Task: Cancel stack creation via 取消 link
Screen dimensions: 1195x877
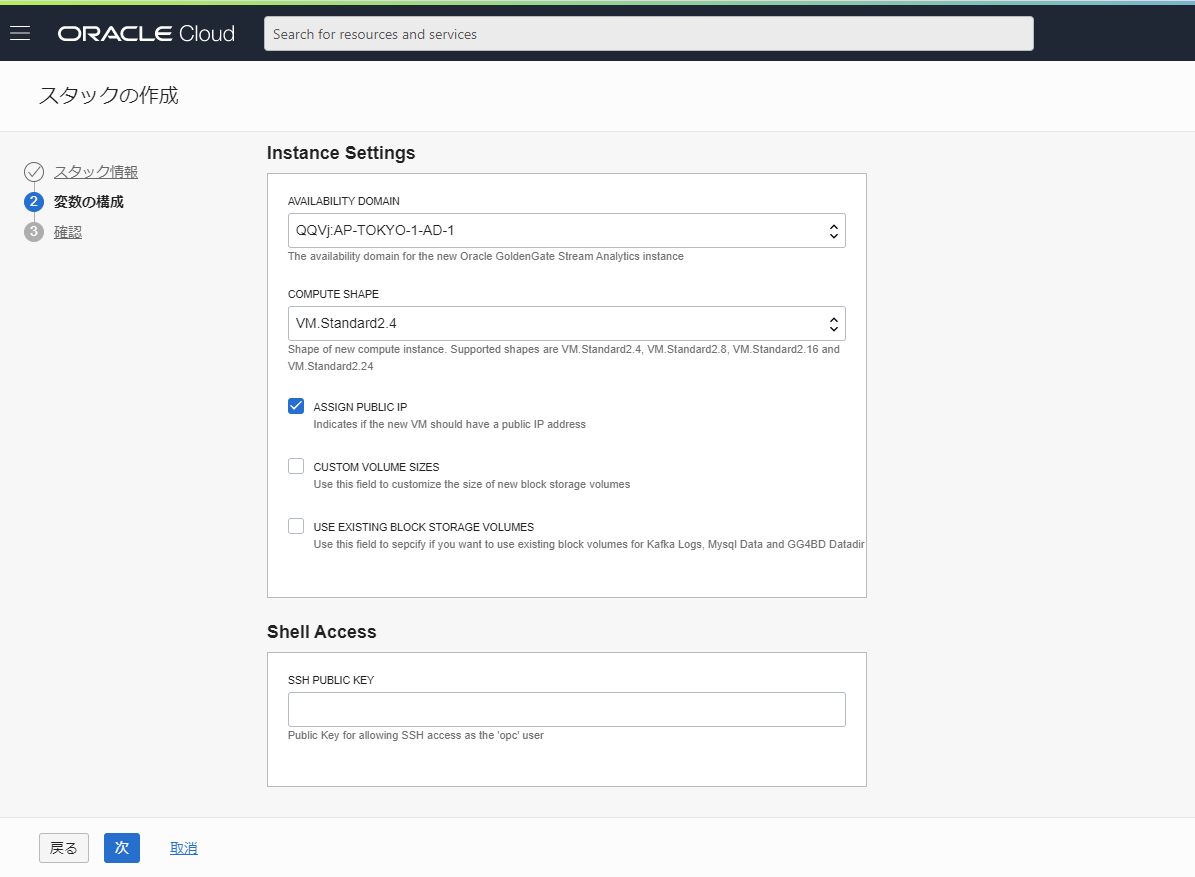Action: (x=183, y=847)
